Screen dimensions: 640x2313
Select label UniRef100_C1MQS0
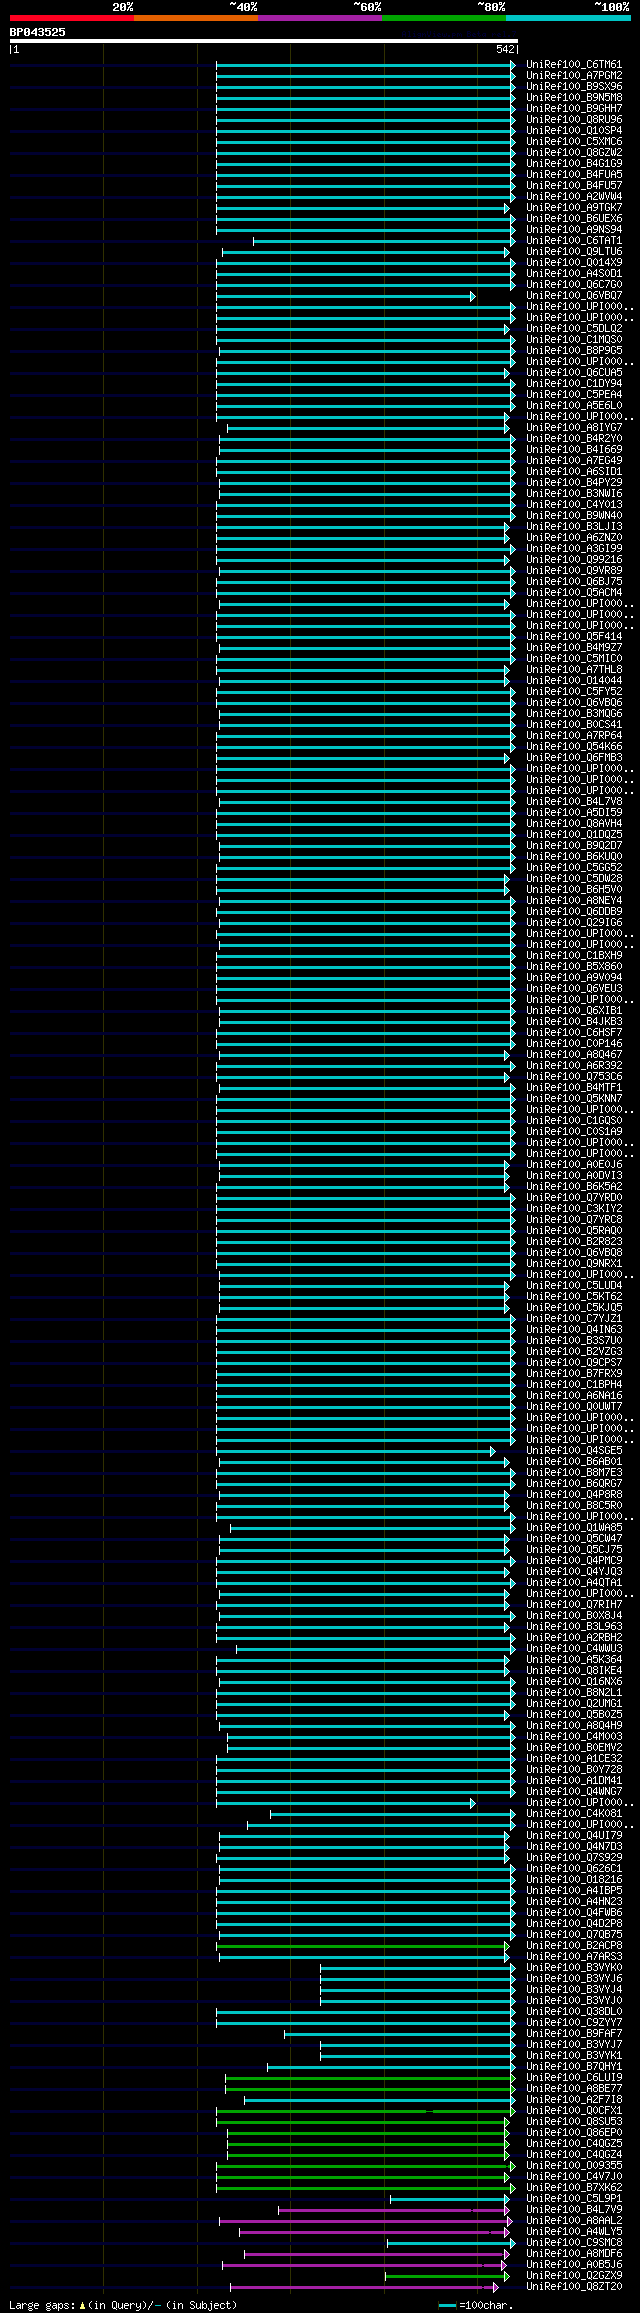574,340
